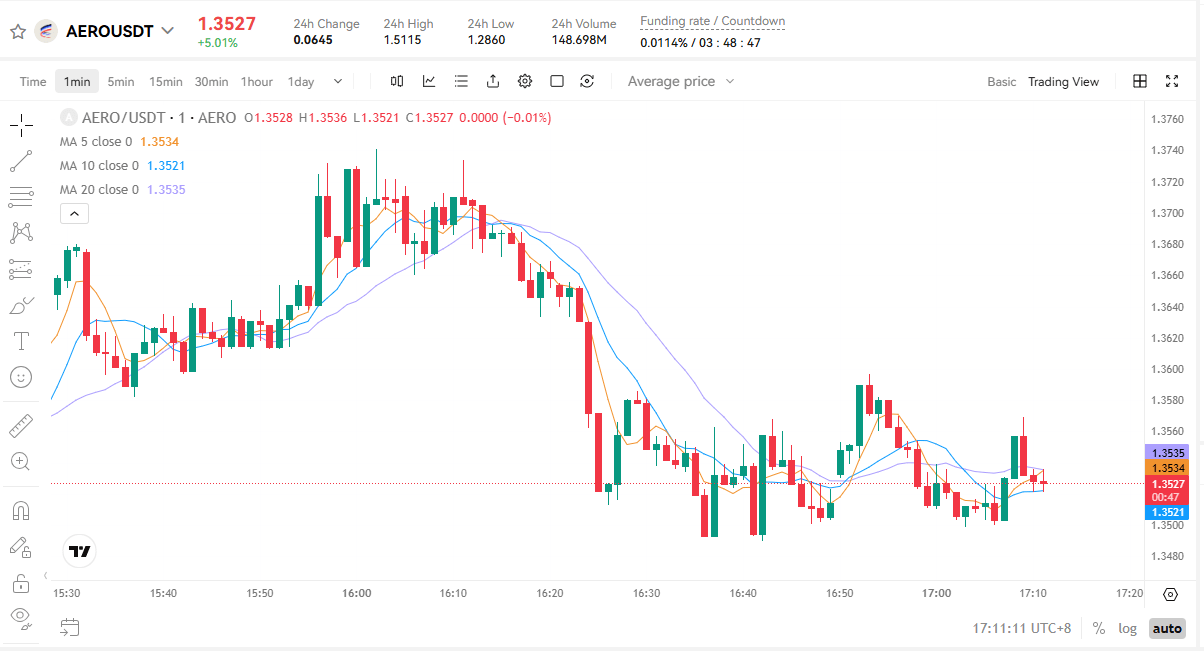Hide all drawings with eye icon
Image resolution: width=1204 pixels, height=652 pixels.
click(21, 615)
